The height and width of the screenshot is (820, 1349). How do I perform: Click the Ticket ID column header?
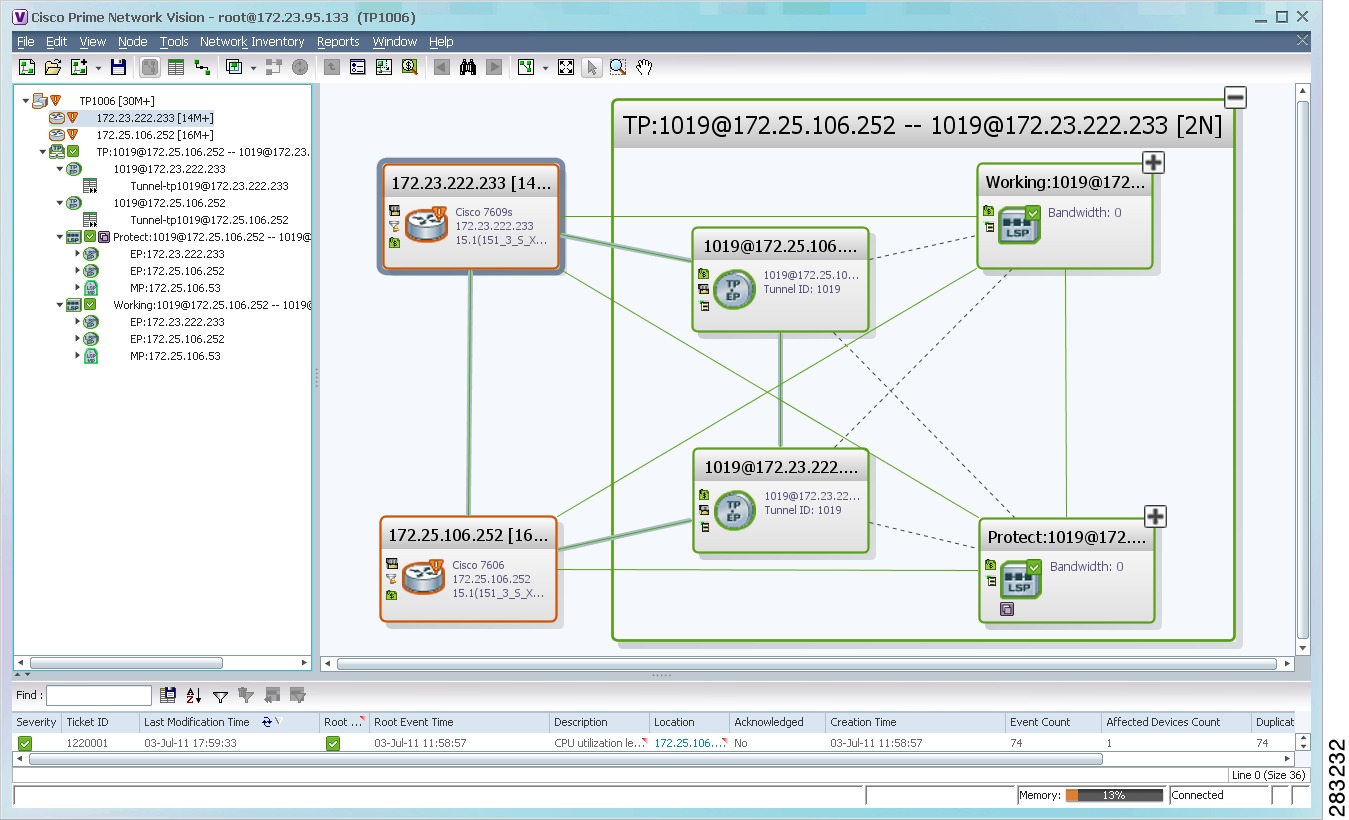point(100,722)
